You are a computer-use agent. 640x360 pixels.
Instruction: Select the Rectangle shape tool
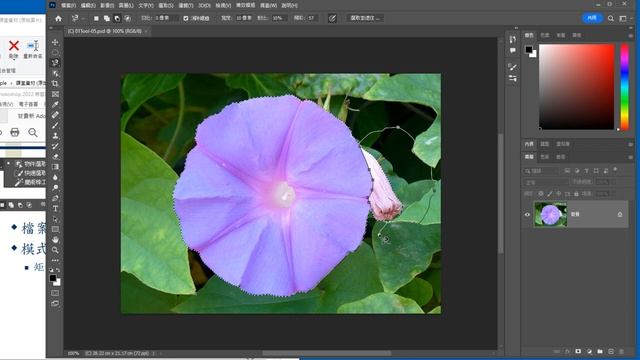click(55, 229)
